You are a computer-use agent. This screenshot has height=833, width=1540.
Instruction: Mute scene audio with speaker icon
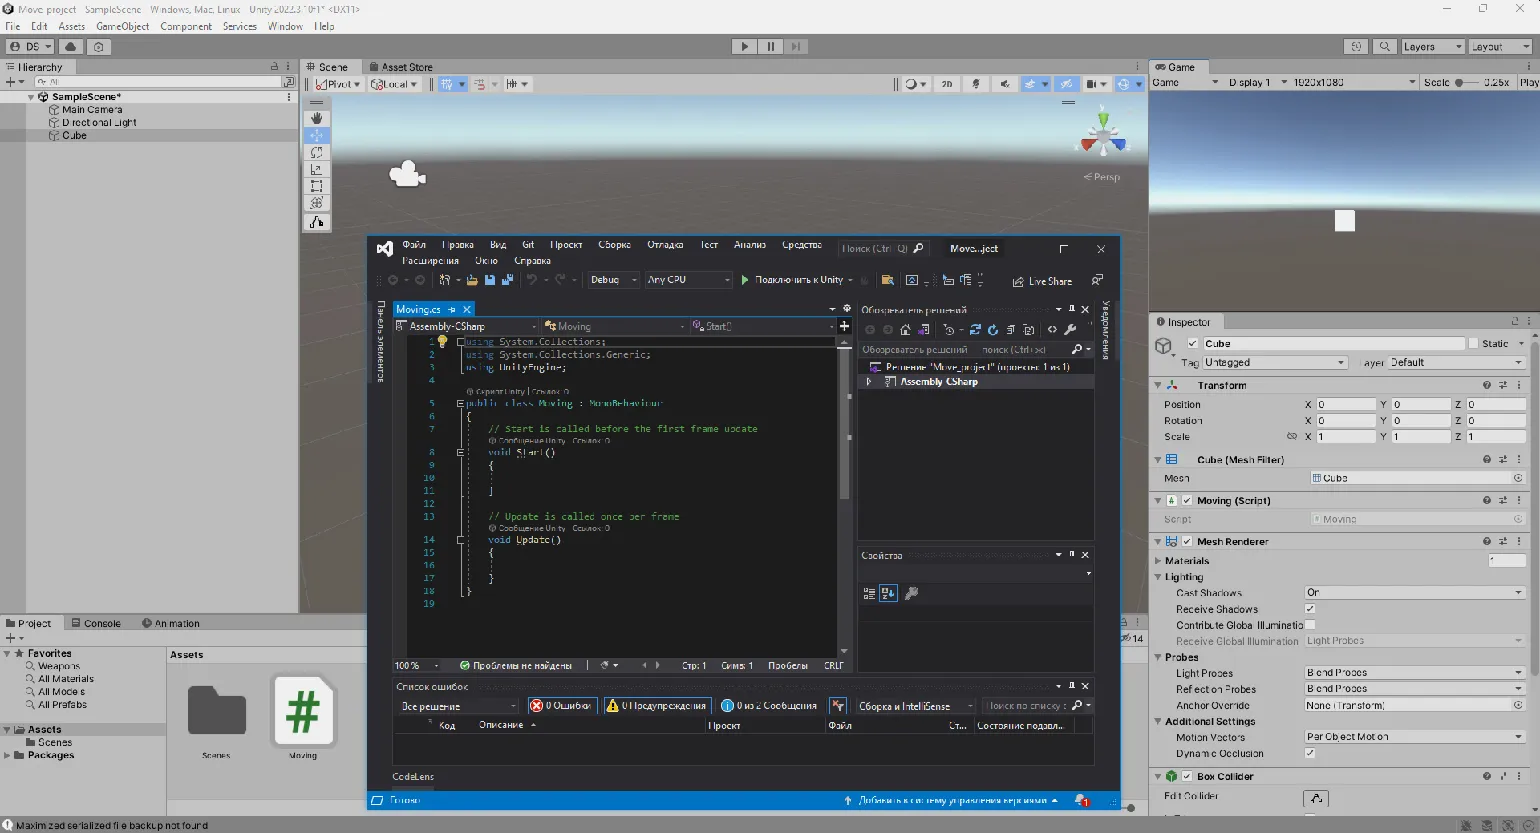pos(1005,84)
